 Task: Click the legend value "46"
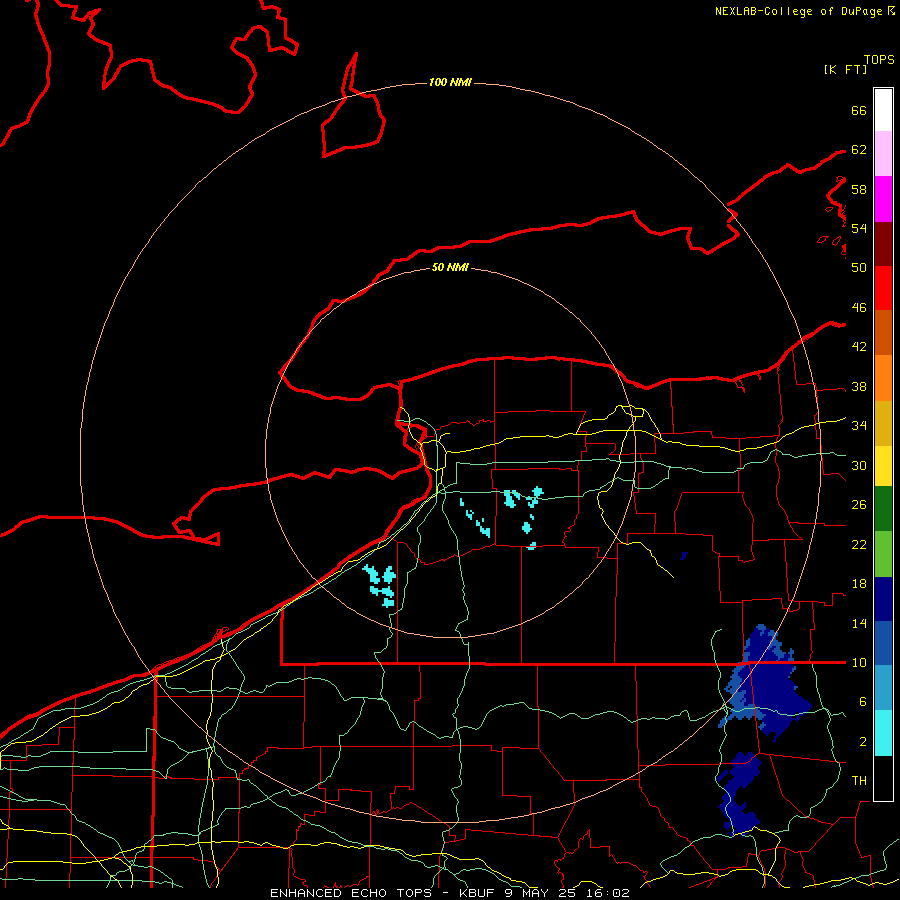pyautogui.click(x=859, y=307)
